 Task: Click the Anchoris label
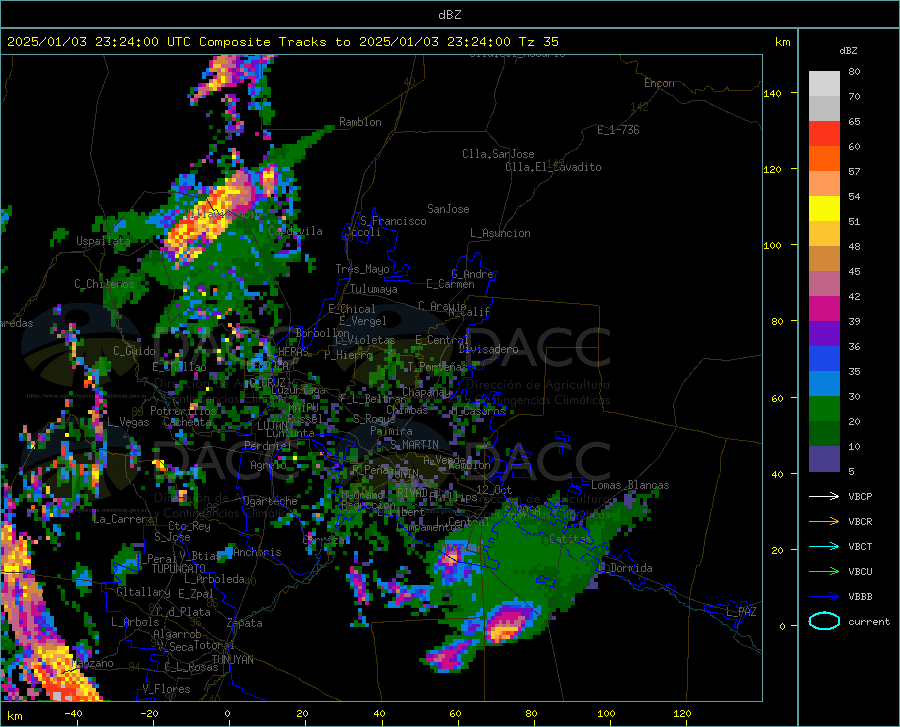click(257, 553)
